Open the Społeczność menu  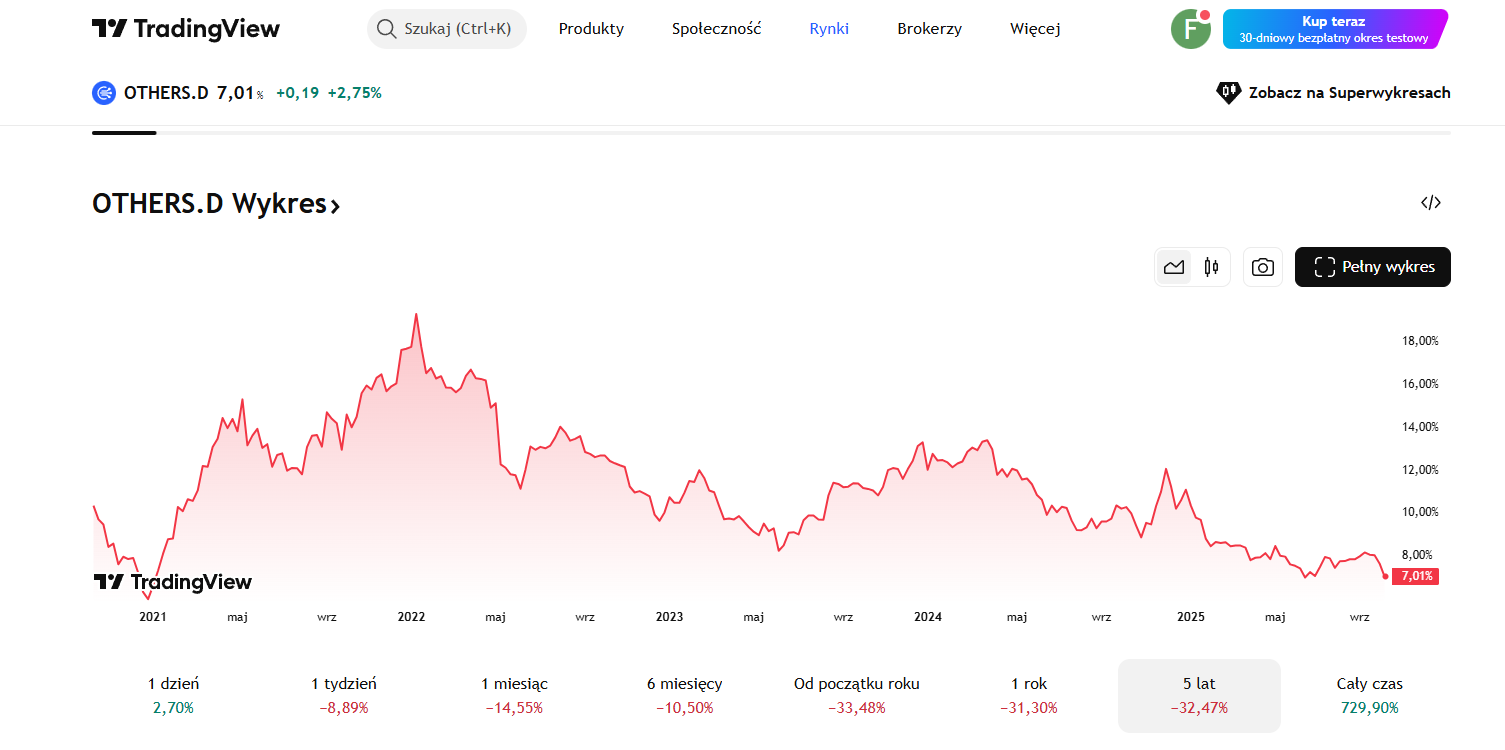click(716, 29)
